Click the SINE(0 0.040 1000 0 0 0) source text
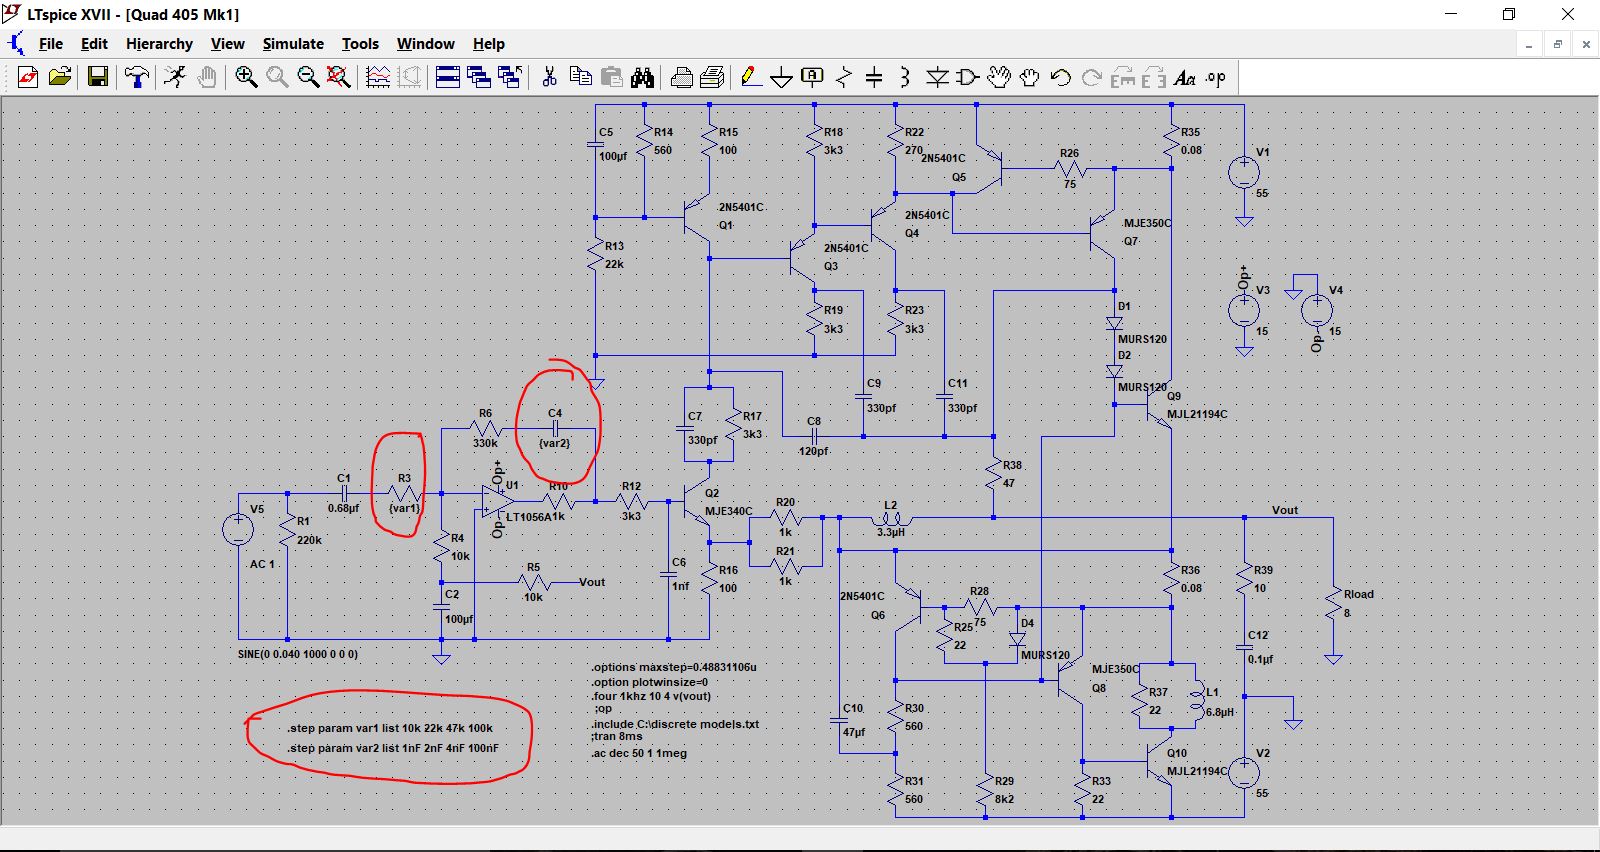The image size is (1600, 852). tap(298, 654)
